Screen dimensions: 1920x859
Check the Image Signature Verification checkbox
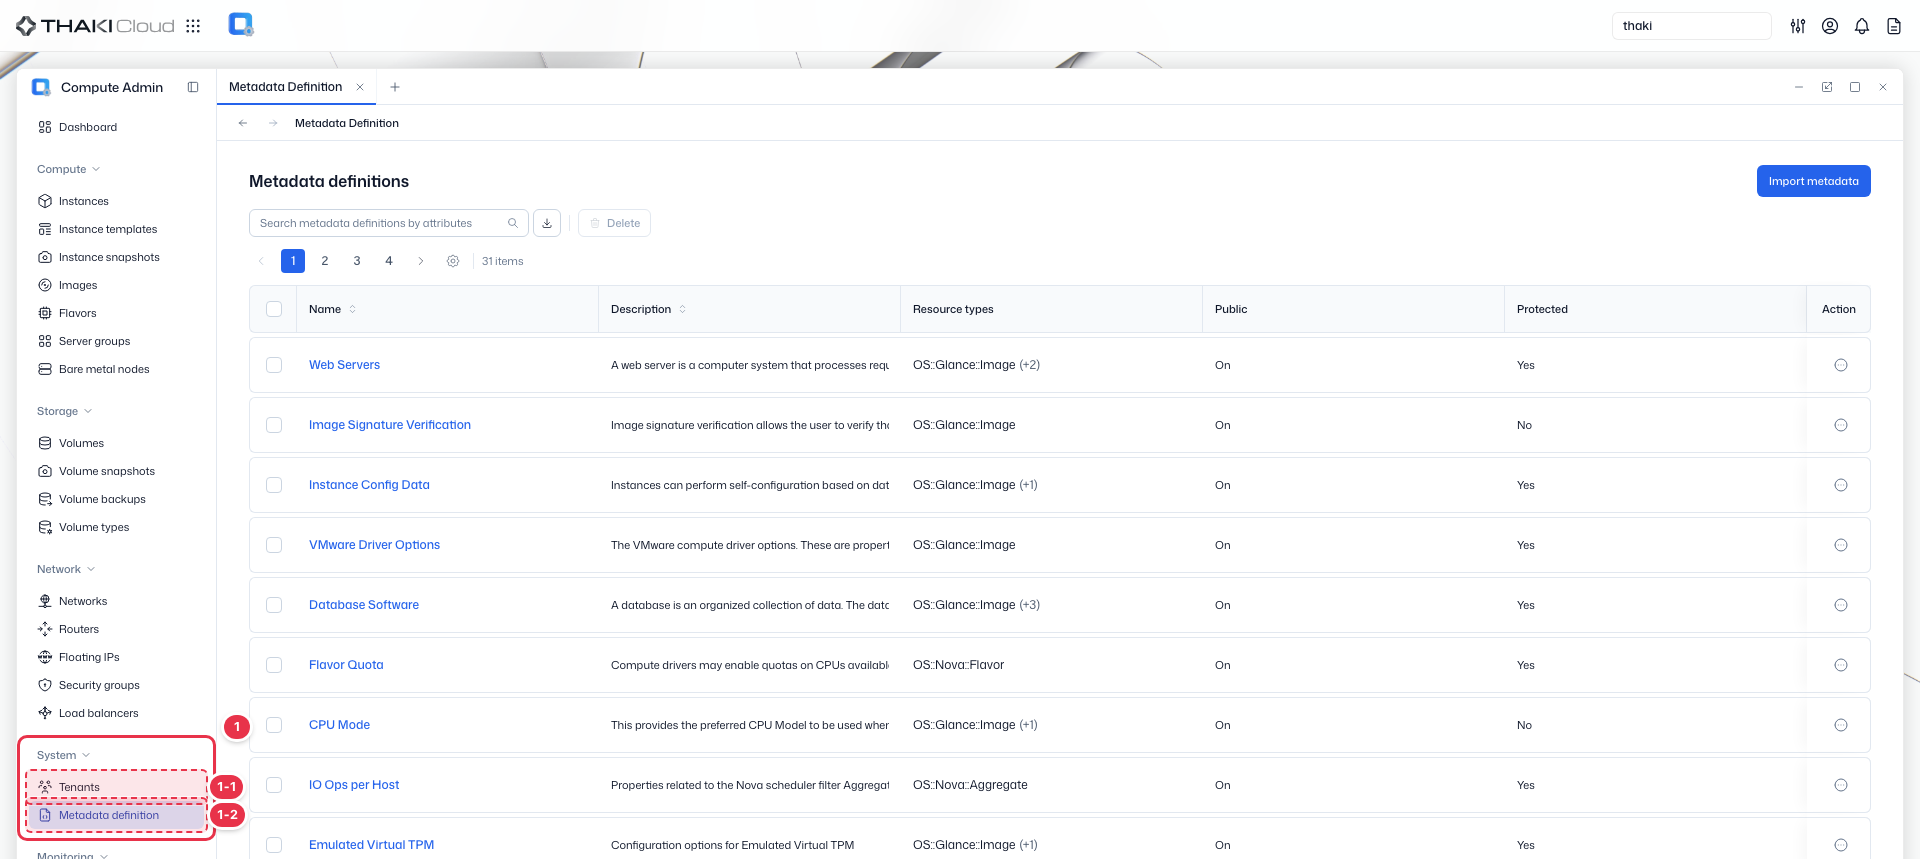click(x=274, y=425)
